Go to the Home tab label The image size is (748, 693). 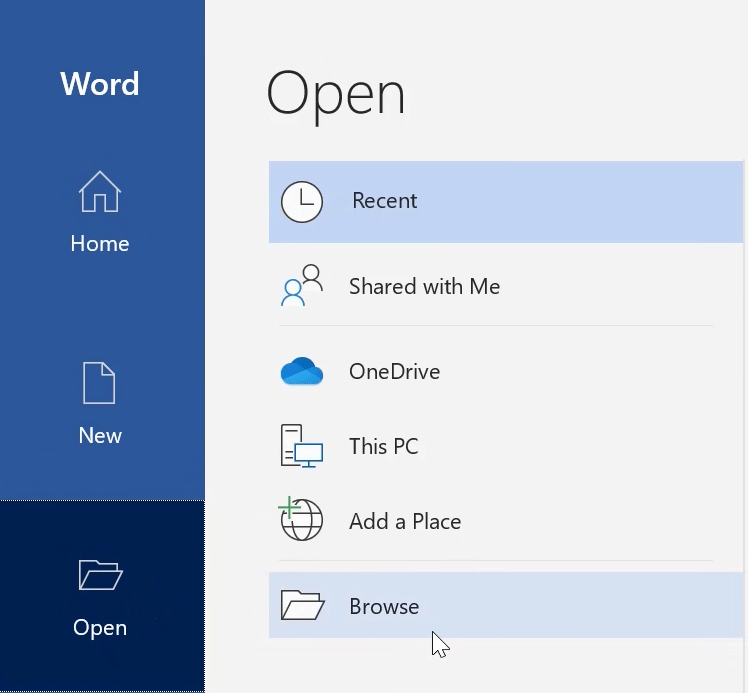click(99, 244)
